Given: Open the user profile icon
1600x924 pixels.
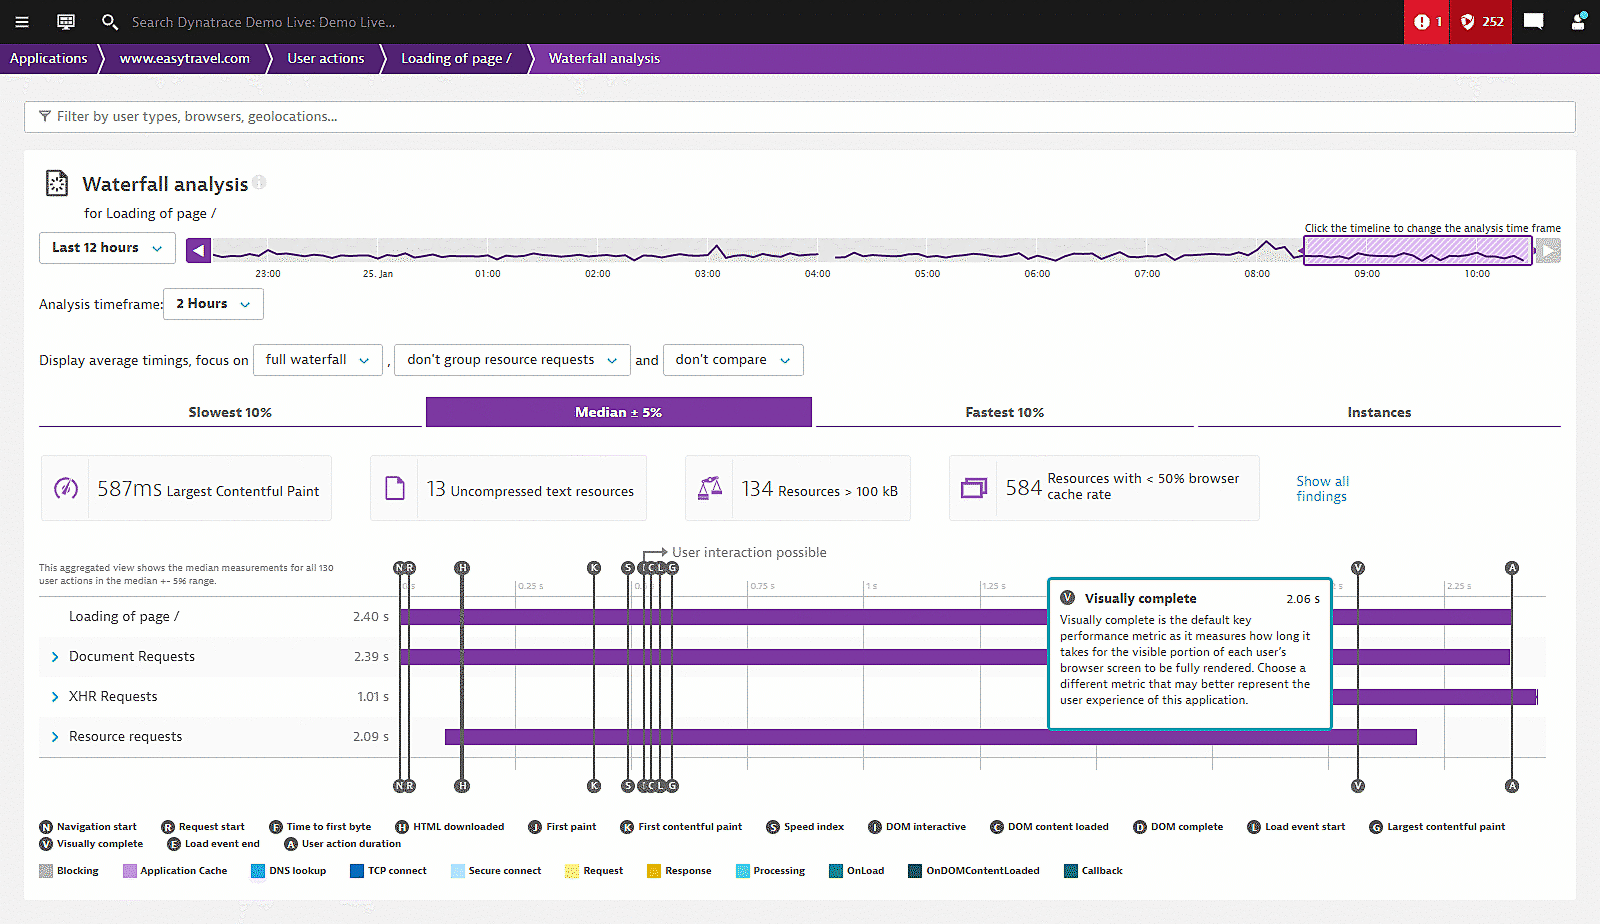Looking at the screenshot, I should point(1578,22).
